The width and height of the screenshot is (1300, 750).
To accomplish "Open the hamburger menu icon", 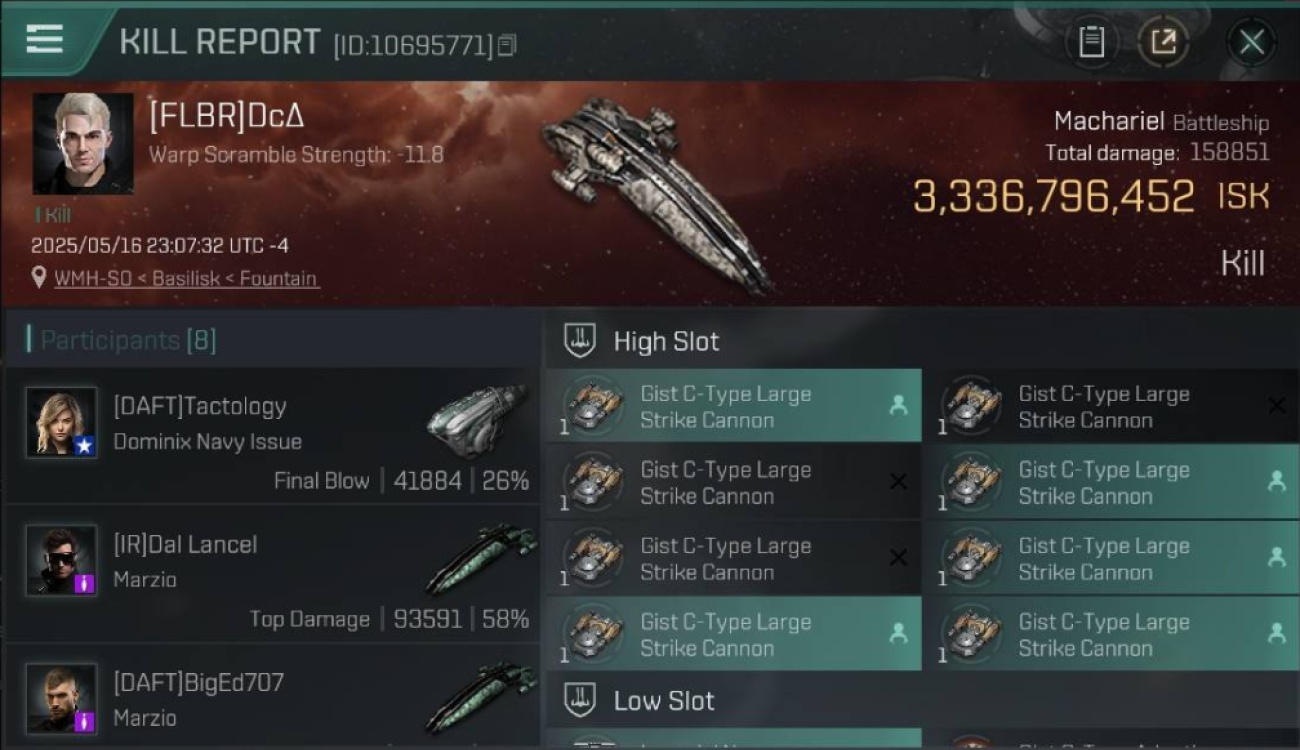I will tap(44, 39).
